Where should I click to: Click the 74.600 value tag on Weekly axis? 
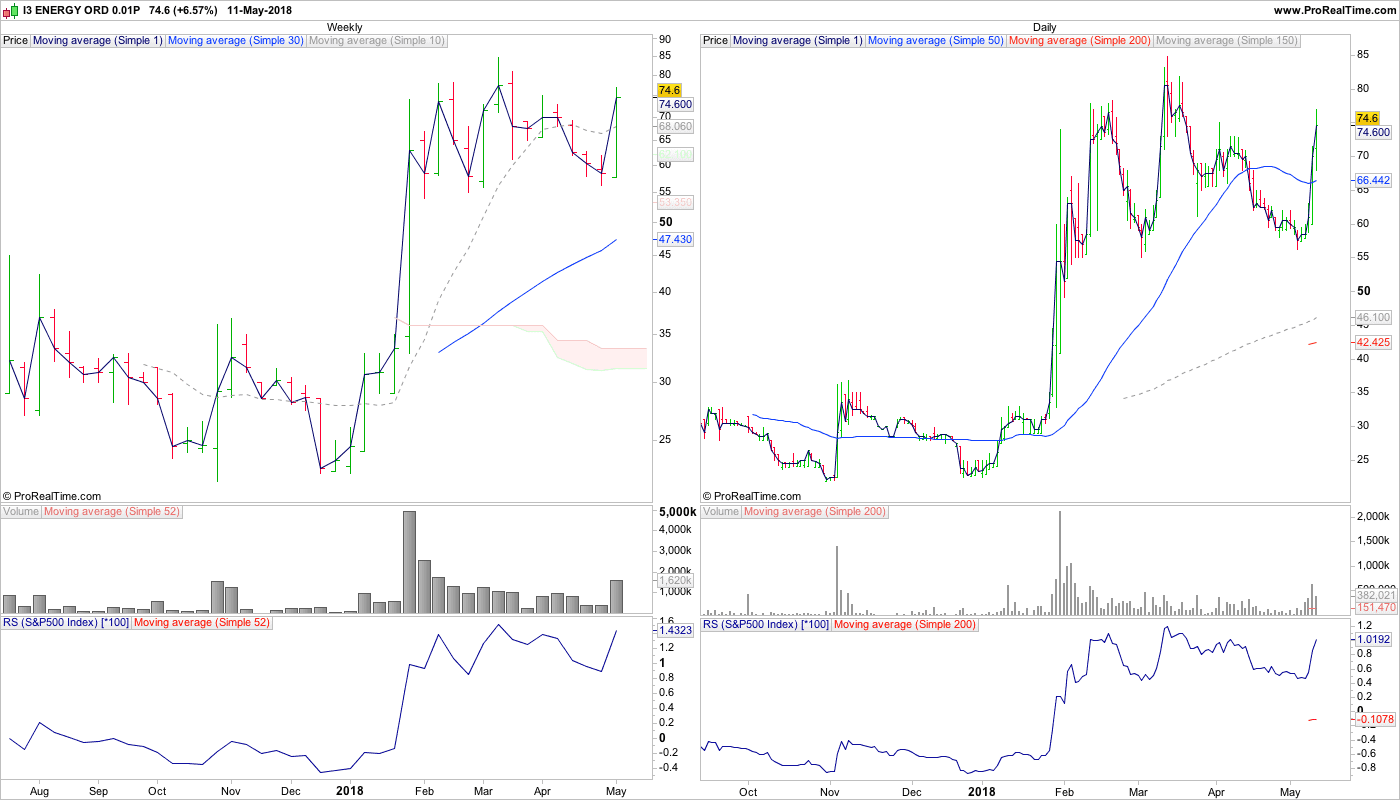point(675,104)
